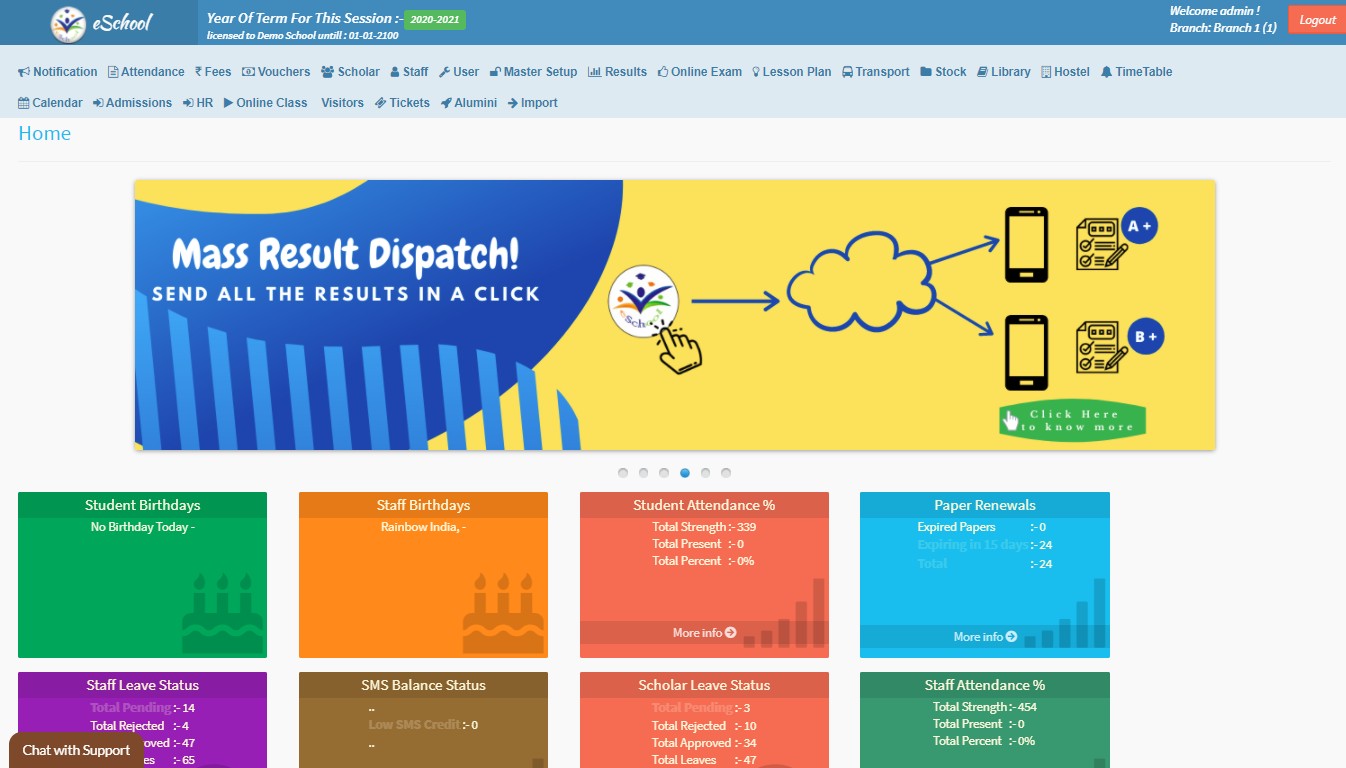Expand the Master Setup menu
1346x768 pixels.
533,72
